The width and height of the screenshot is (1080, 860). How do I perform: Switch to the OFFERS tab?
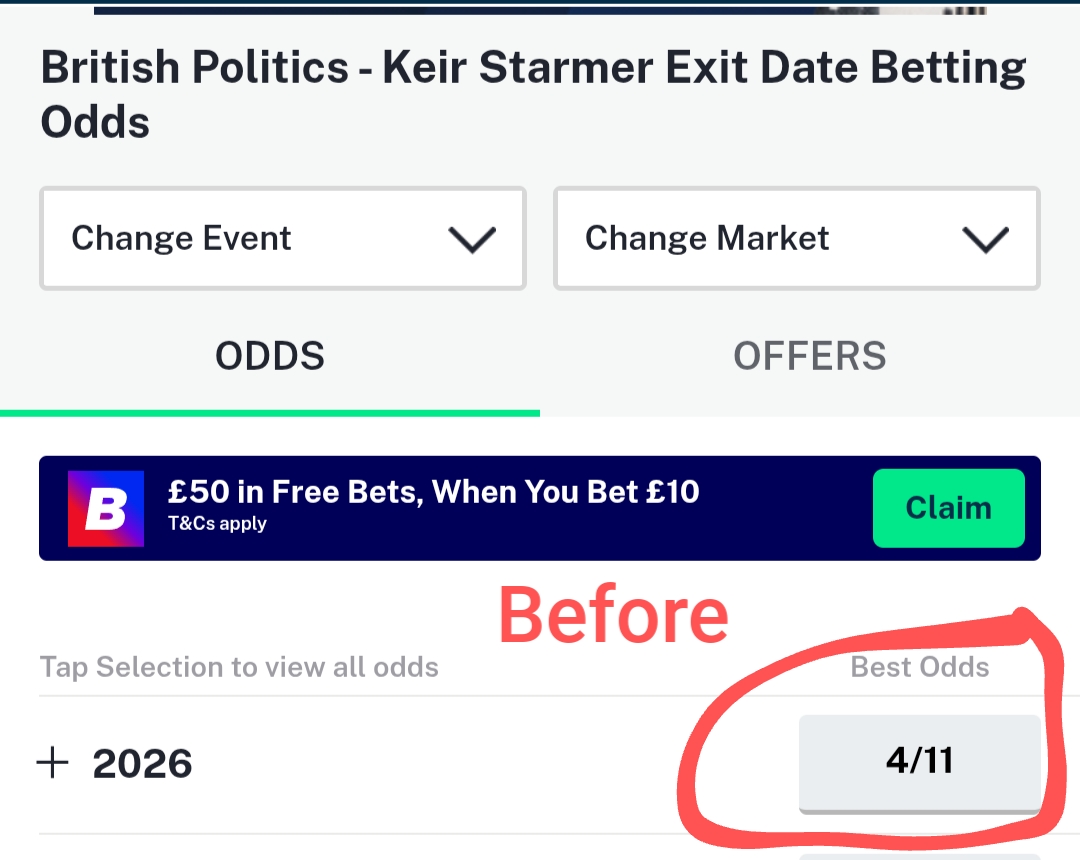tap(810, 357)
